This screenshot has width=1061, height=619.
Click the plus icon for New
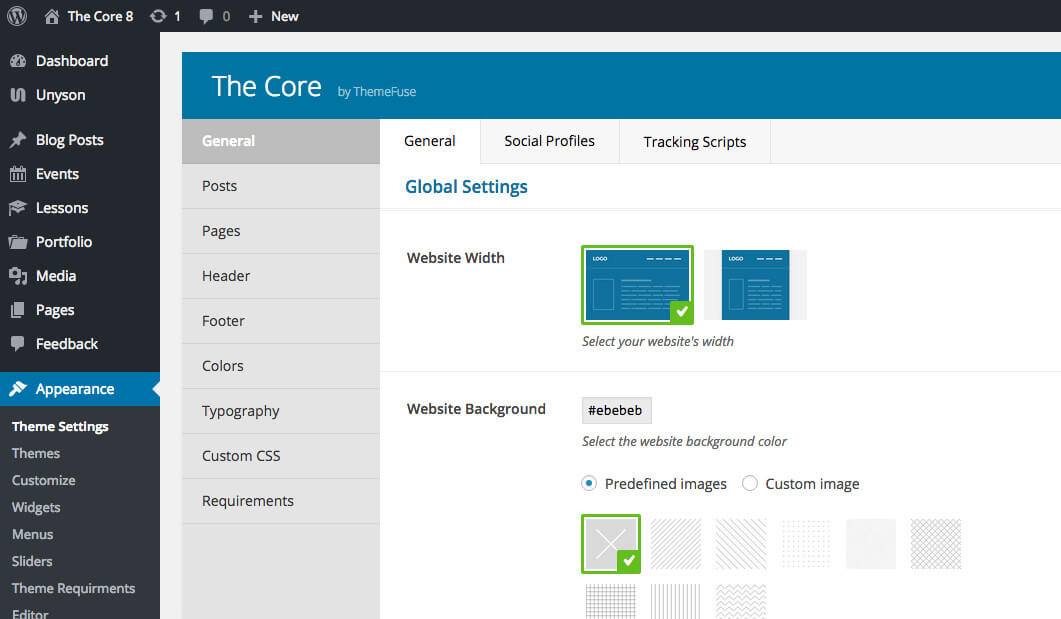point(255,16)
